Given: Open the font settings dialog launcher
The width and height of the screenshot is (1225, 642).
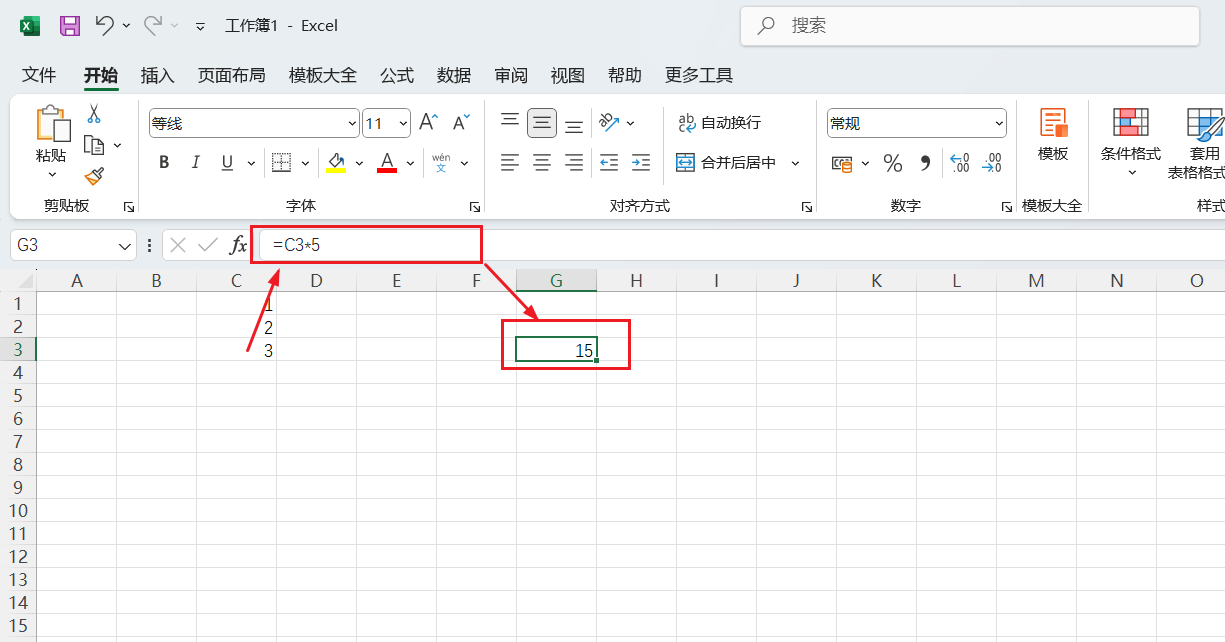Looking at the screenshot, I should 474,206.
